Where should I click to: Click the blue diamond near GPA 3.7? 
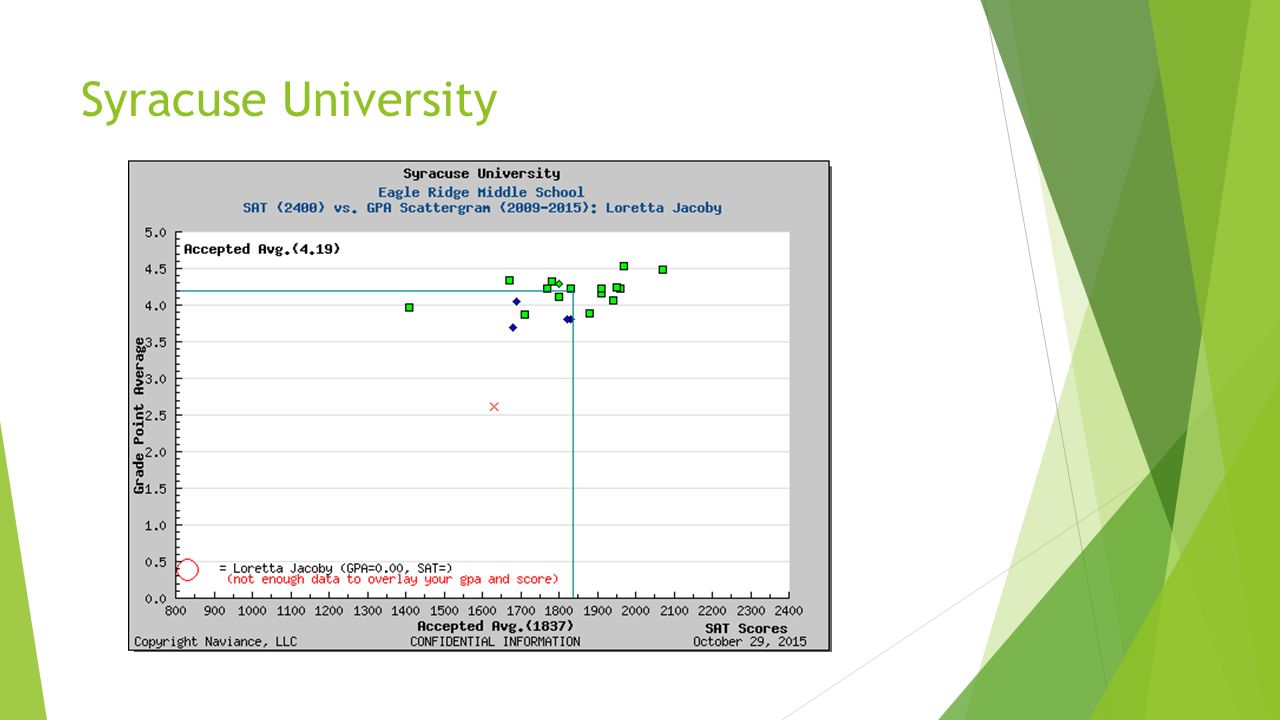pos(513,327)
